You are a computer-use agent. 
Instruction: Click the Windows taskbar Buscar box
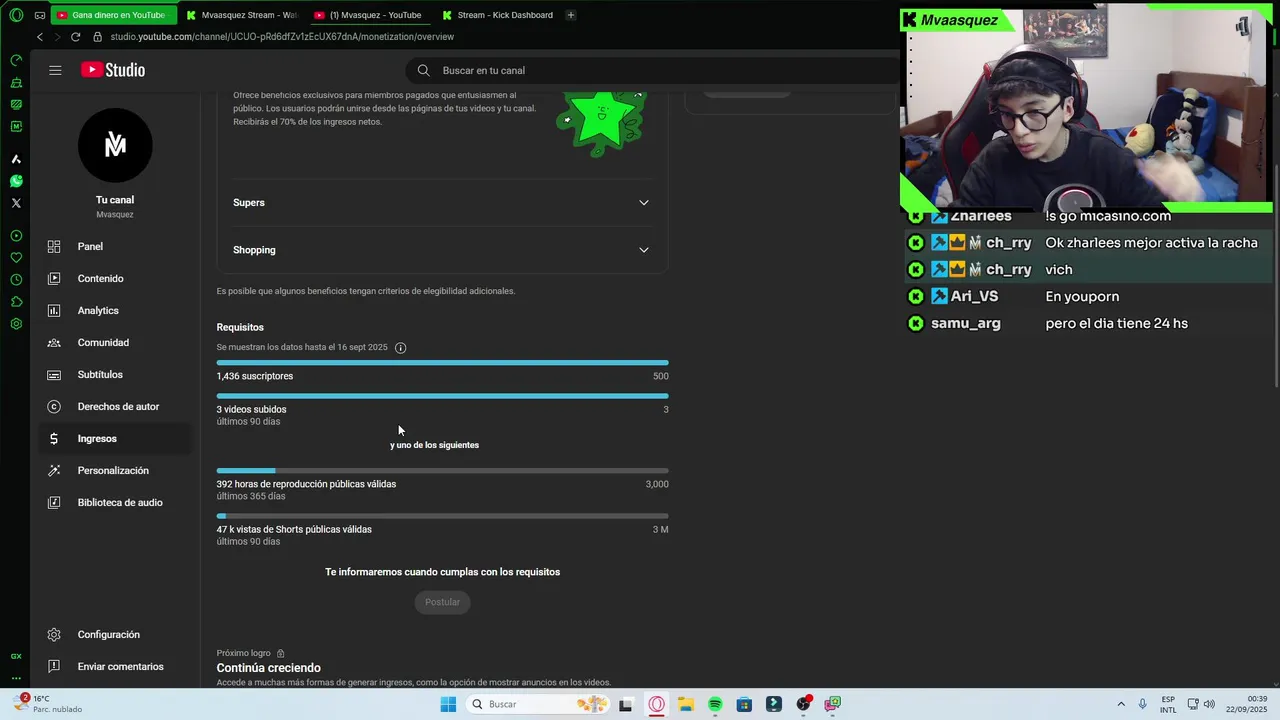537,704
